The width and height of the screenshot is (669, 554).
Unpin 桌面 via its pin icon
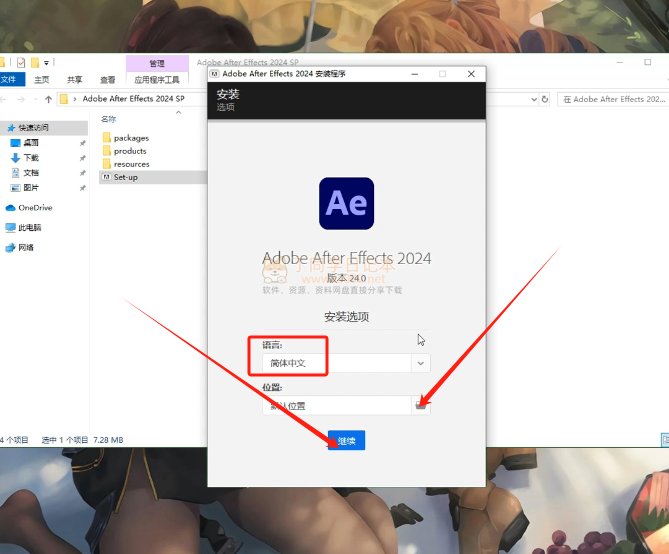(x=83, y=143)
